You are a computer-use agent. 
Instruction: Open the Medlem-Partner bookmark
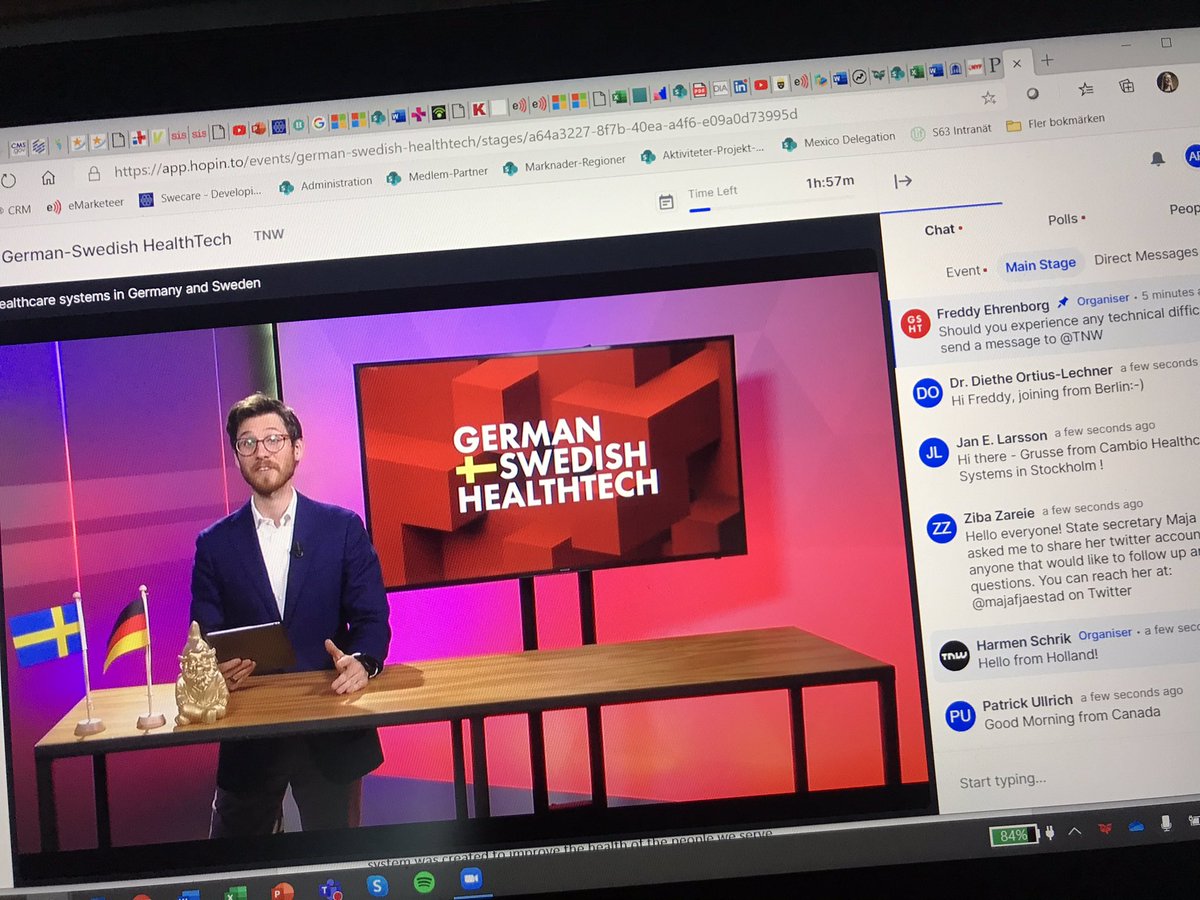437,176
